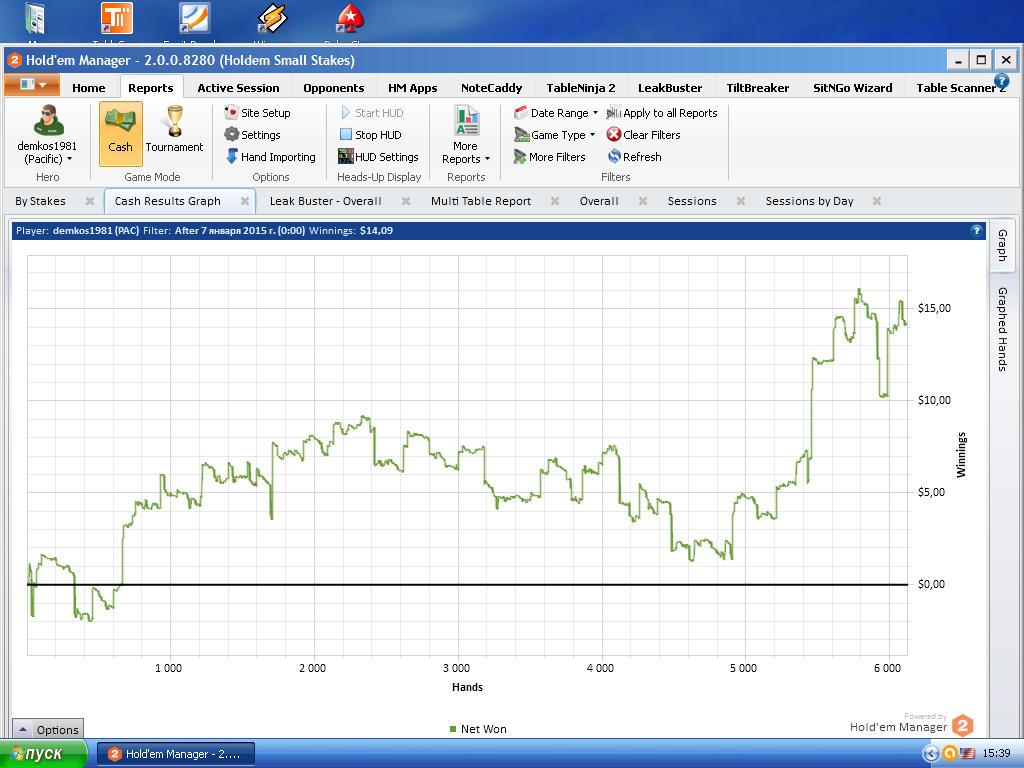Expand the Options panel at bottom left
Viewport: 1024px width, 768px height.
[48, 729]
